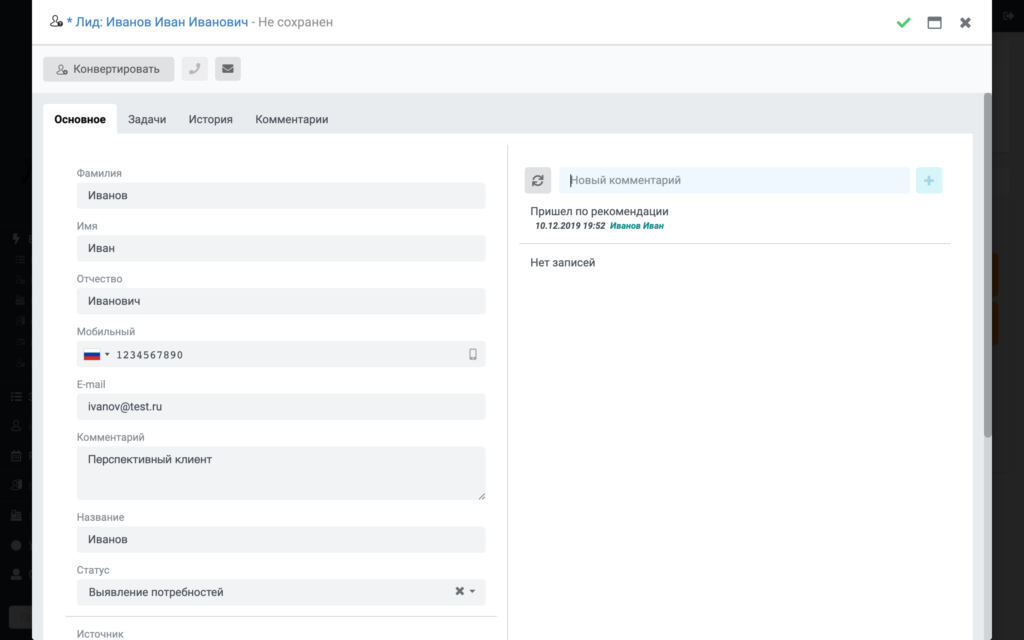Add new comment with plus button
The height and width of the screenshot is (640, 1024).
pyautogui.click(x=929, y=180)
